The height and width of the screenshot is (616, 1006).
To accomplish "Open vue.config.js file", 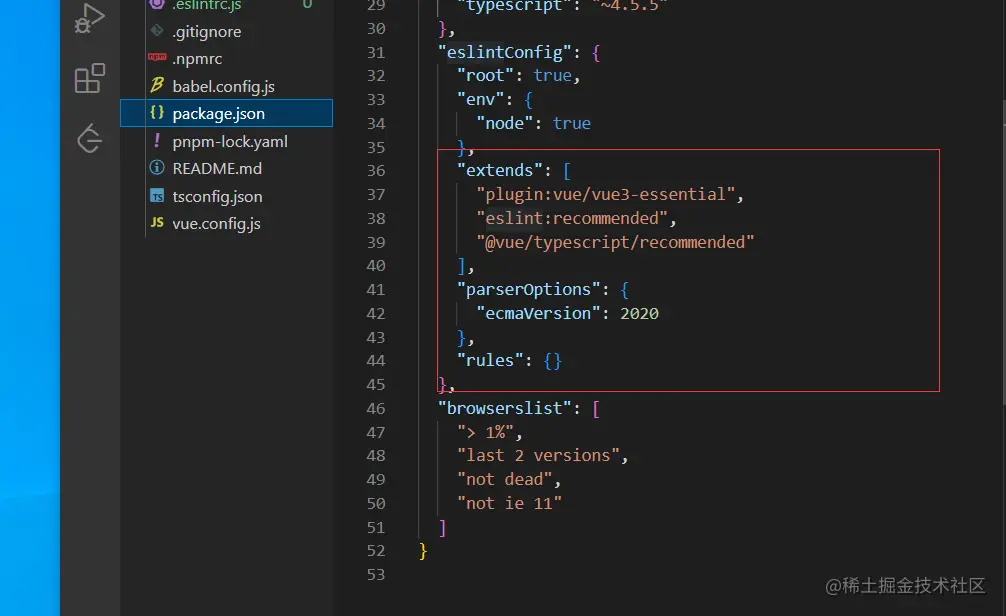I will point(216,223).
